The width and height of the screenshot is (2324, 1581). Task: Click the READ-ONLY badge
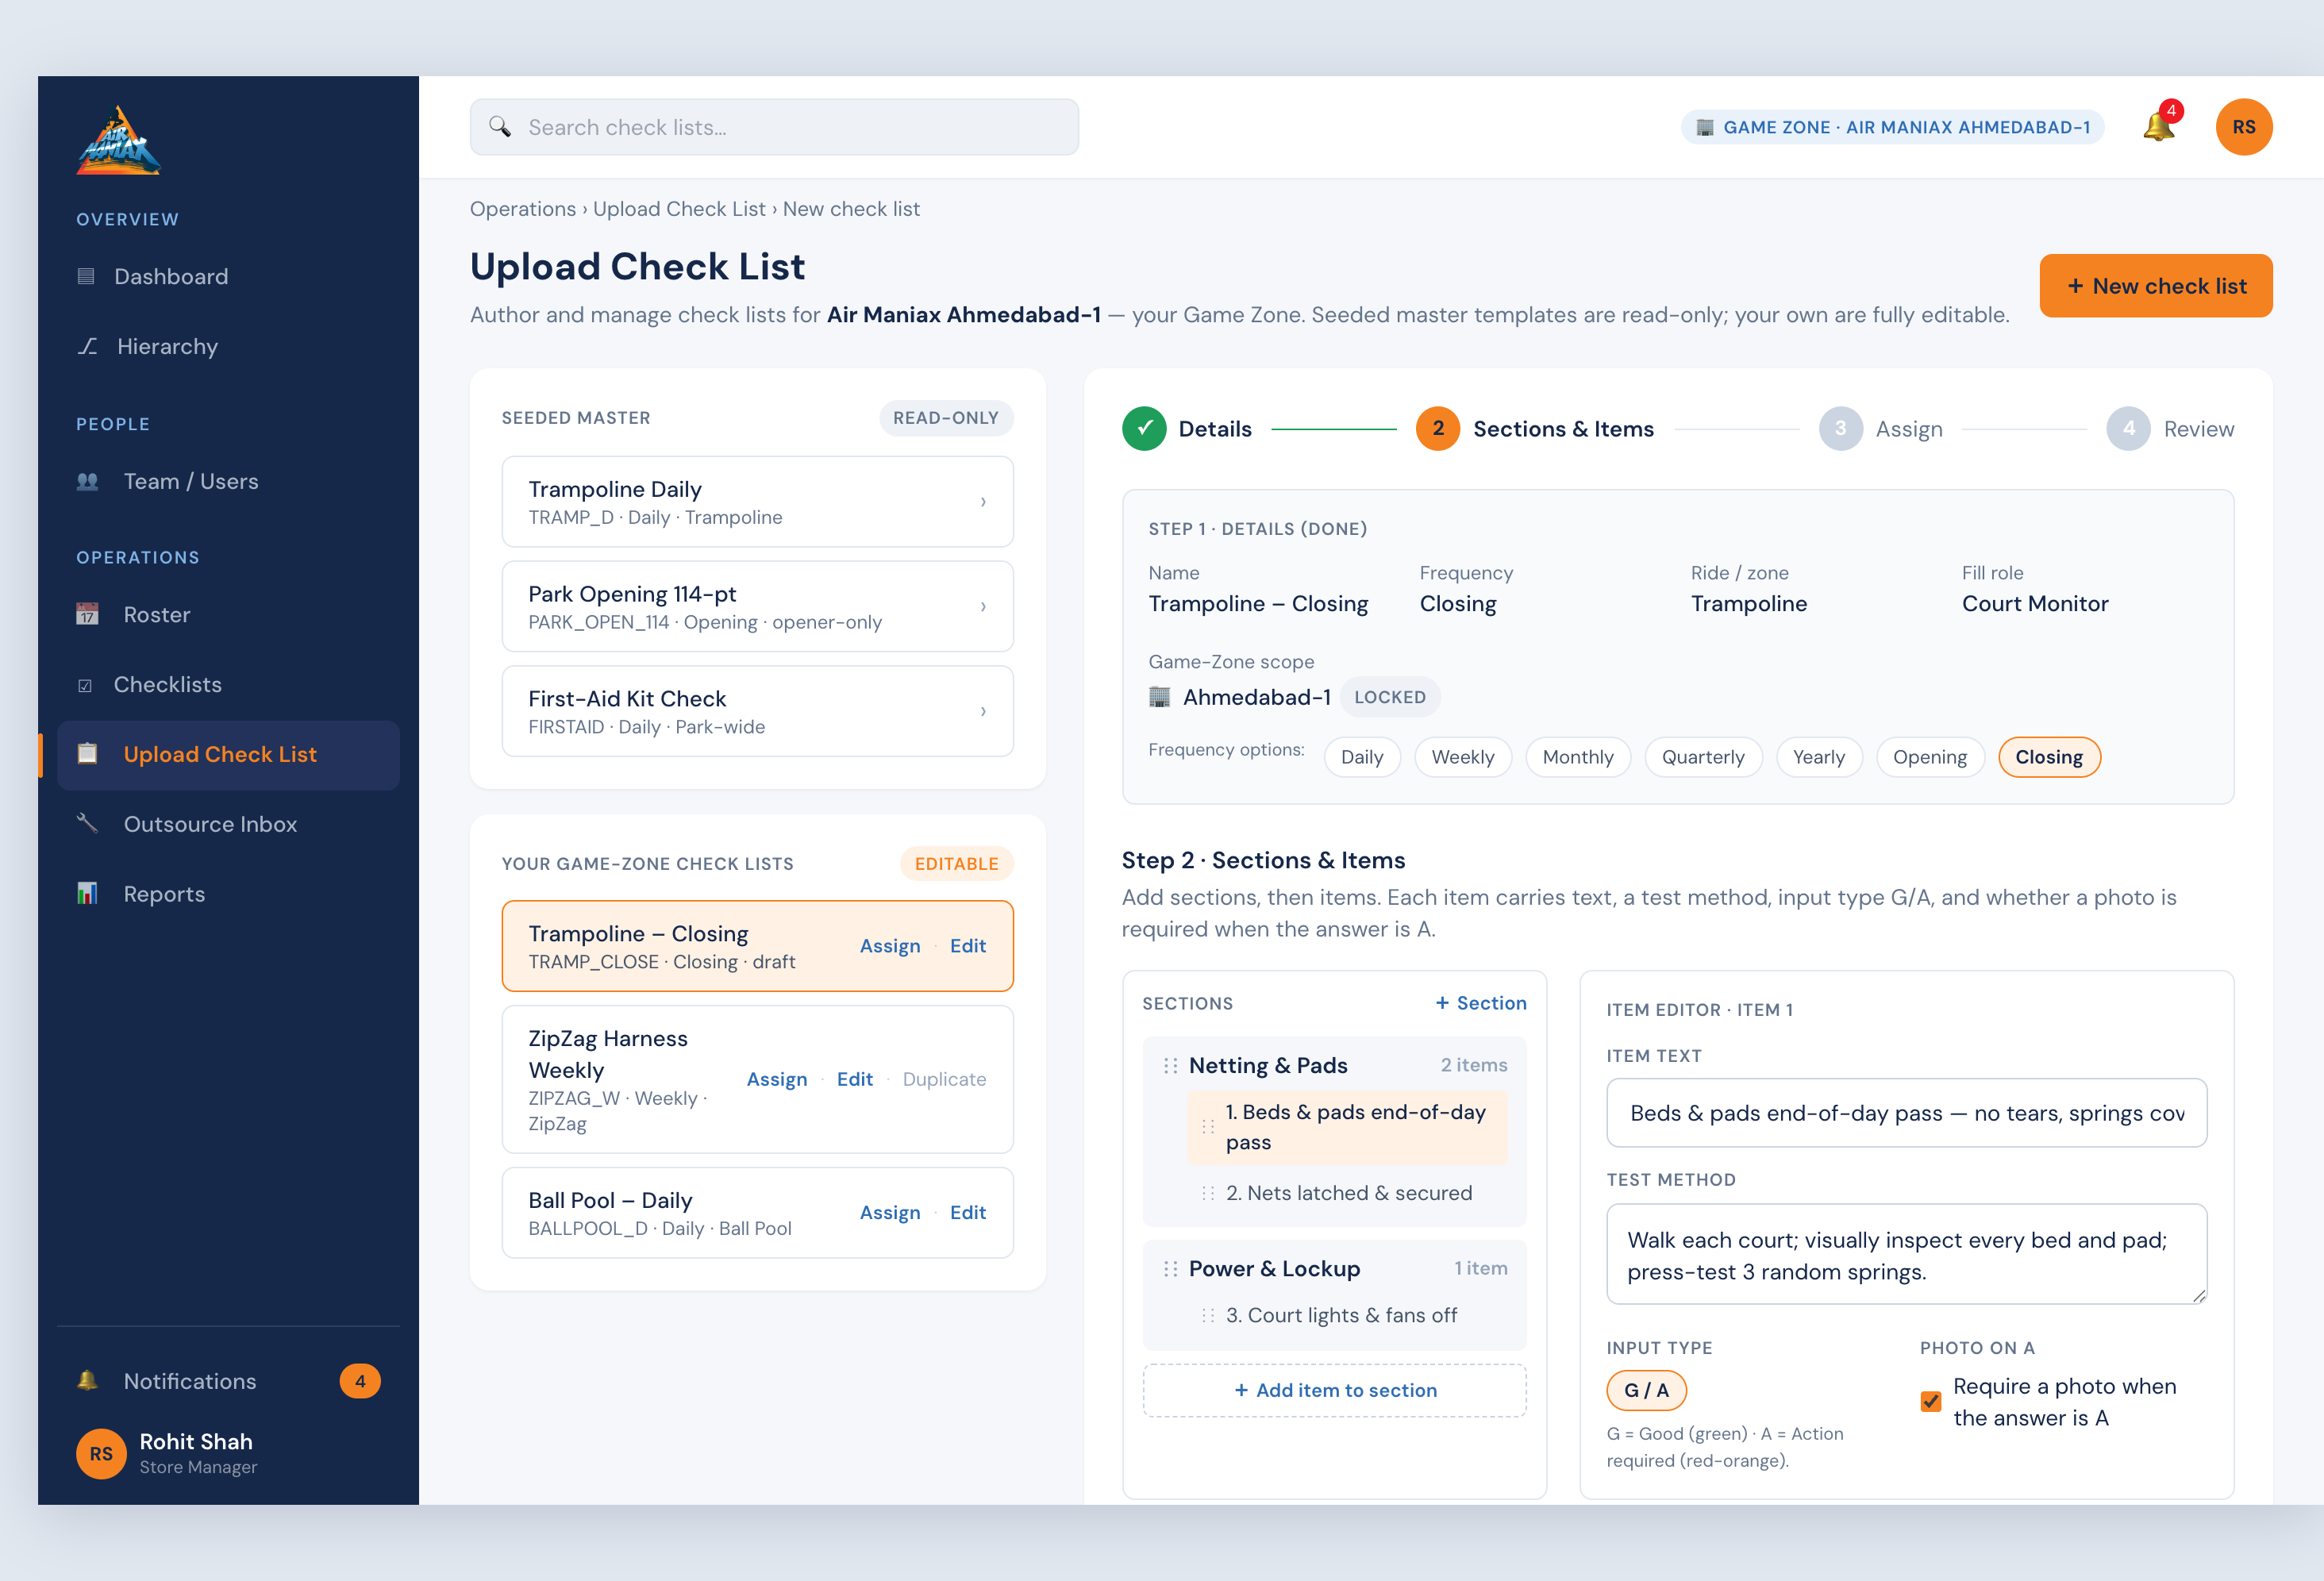pos(946,418)
